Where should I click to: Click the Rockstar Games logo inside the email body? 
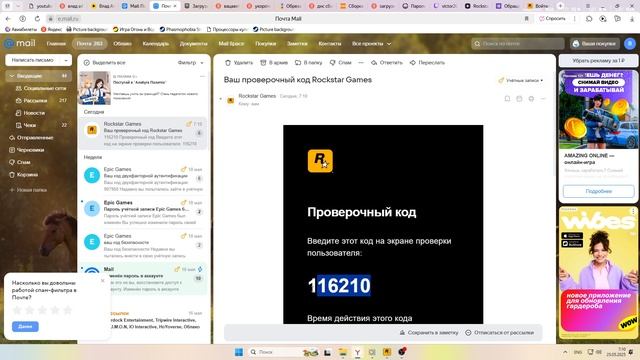click(x=320, y=161)
